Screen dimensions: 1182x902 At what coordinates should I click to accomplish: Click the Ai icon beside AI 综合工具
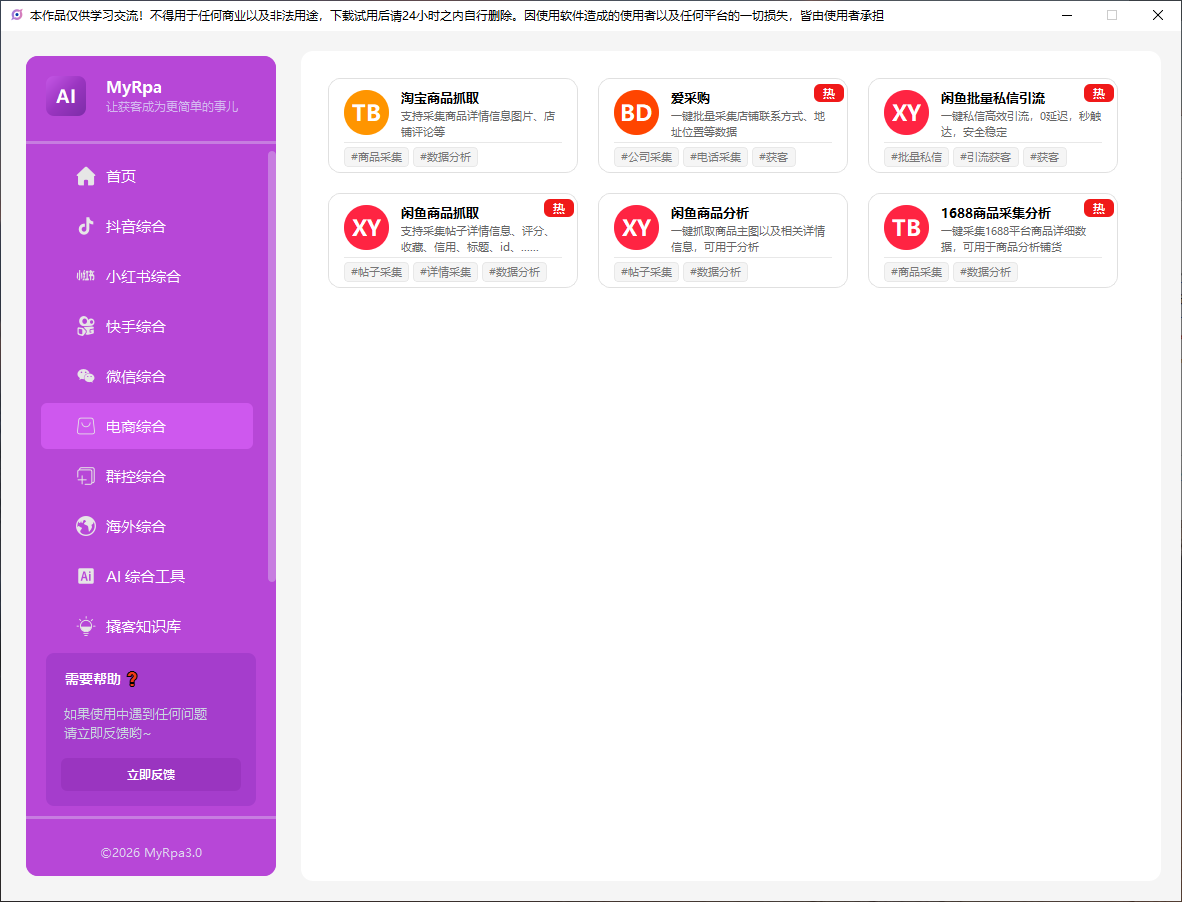click(86, 576)
